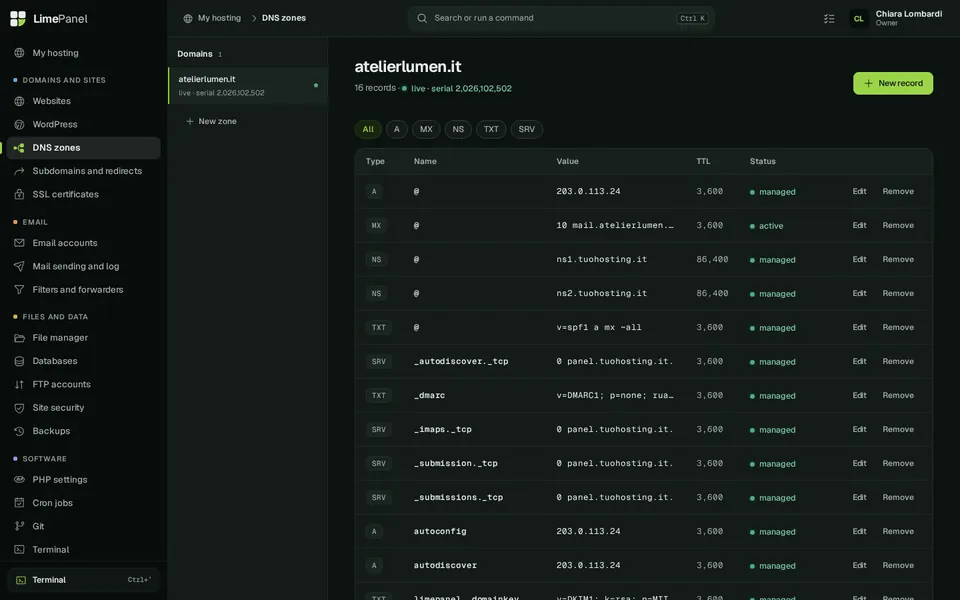Click the Filters and forwarders funnel icon

click(x=20, y=290)
